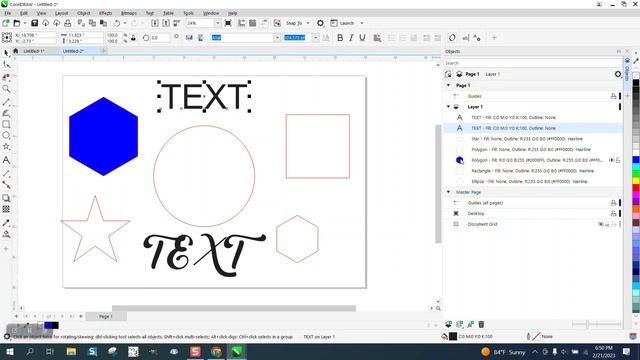The image size is (640, 360).
Task: Toggle Italic formatting
Action: pyautogui.click(x=351, y=38)
